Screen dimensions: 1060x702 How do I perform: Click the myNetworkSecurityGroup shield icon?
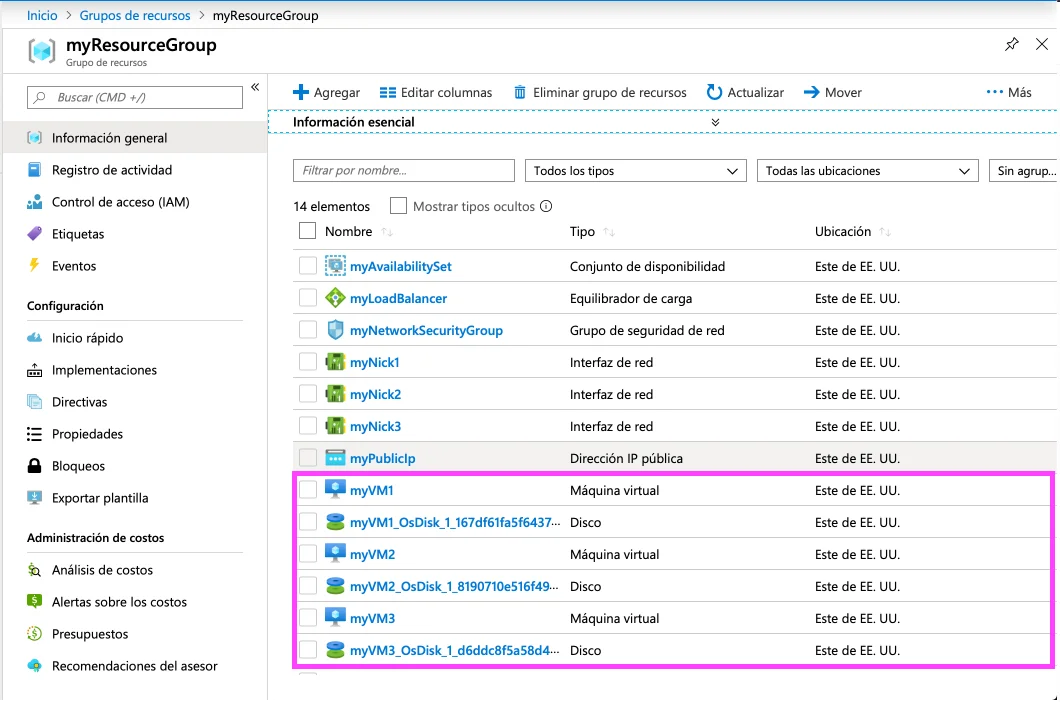point(335,330)
